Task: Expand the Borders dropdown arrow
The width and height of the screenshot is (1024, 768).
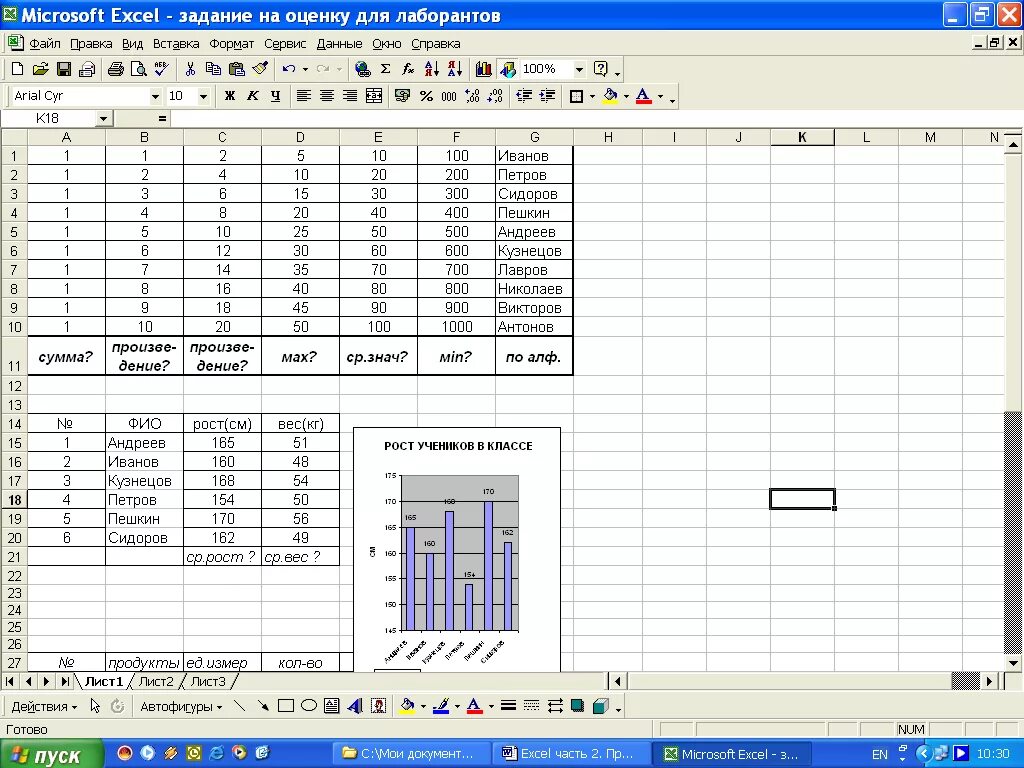Action: (x=592, y=96)
